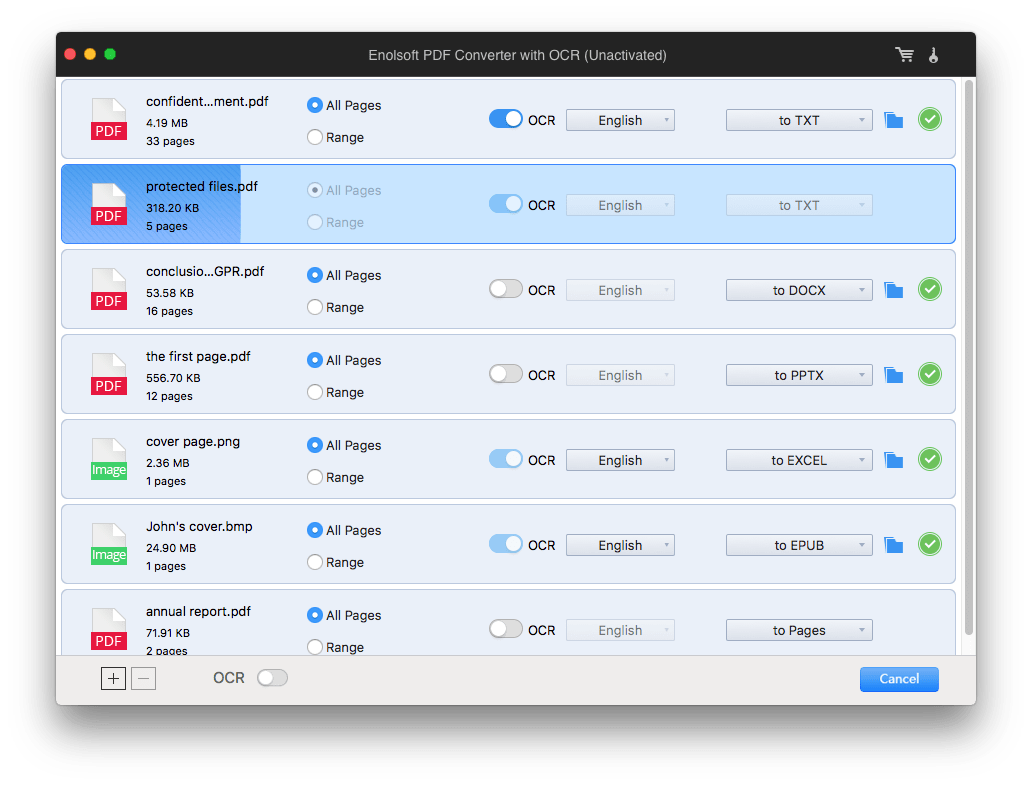Click PDF file icon of conclusio...GPR.pdf
Screen dimensions: 1032x785
[x=109, y=289]
